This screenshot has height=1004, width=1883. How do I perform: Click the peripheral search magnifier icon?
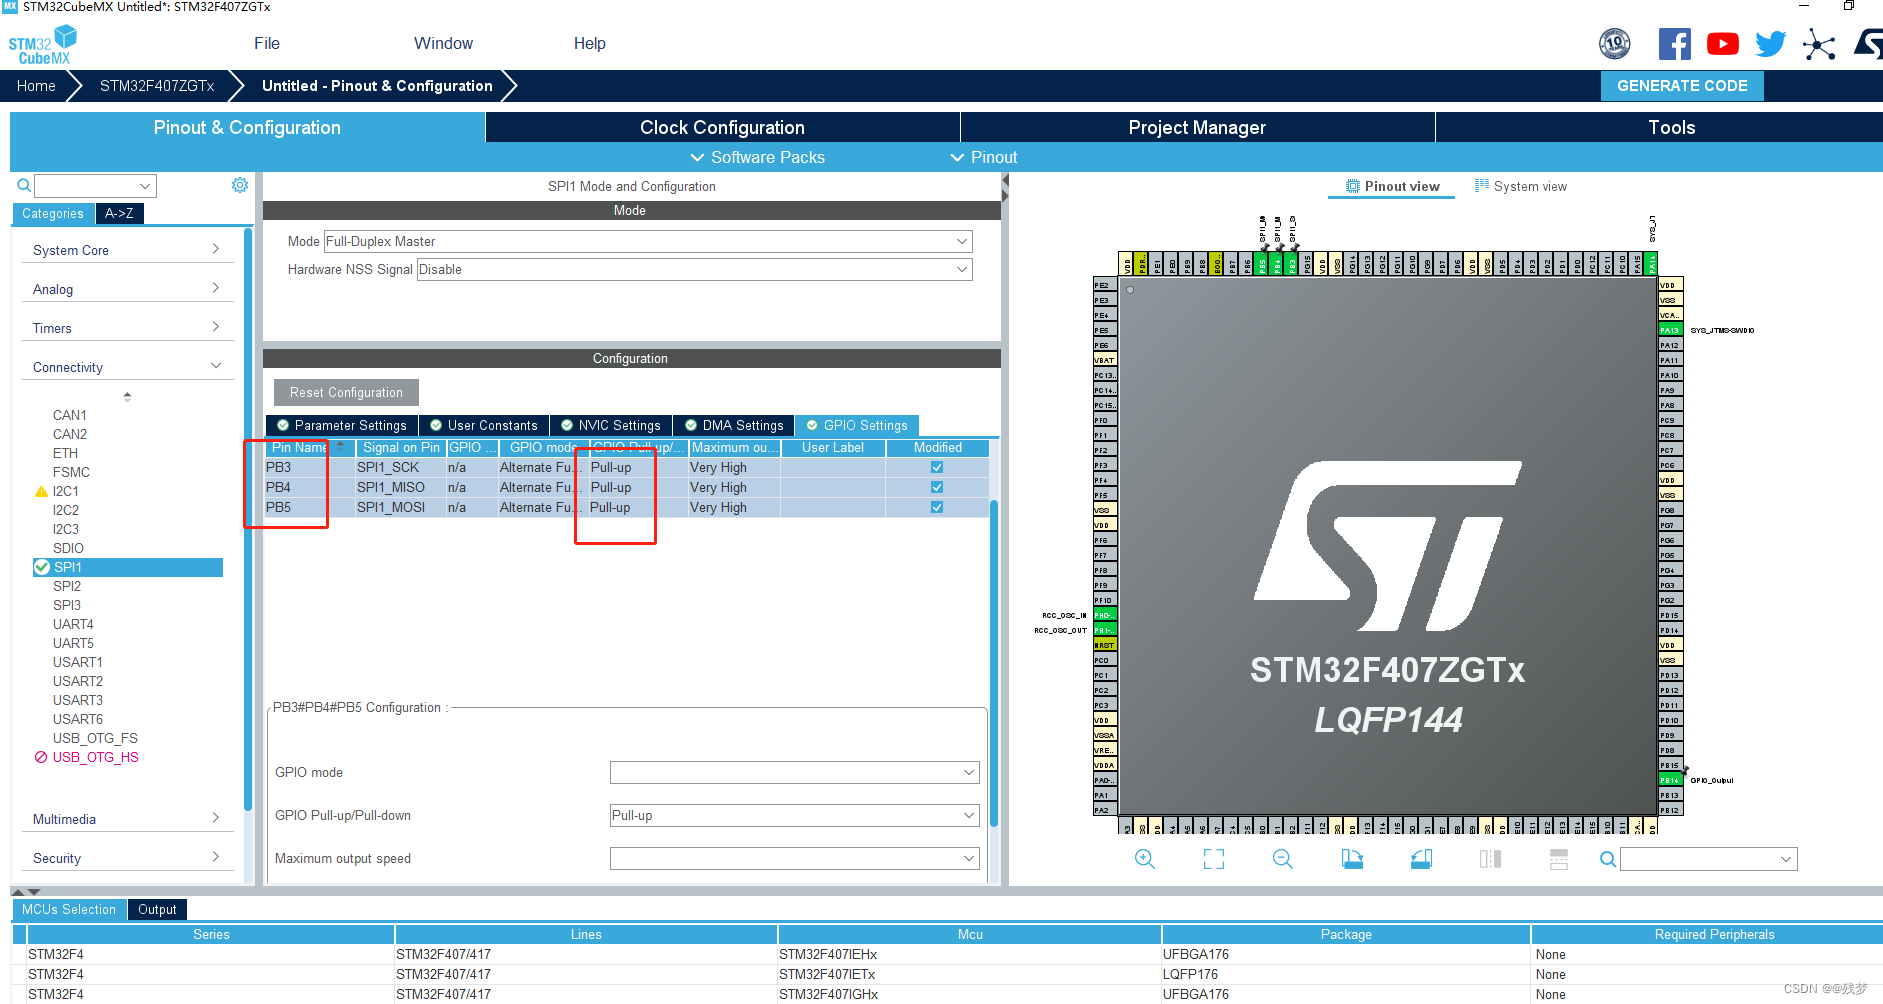point(24,185)
